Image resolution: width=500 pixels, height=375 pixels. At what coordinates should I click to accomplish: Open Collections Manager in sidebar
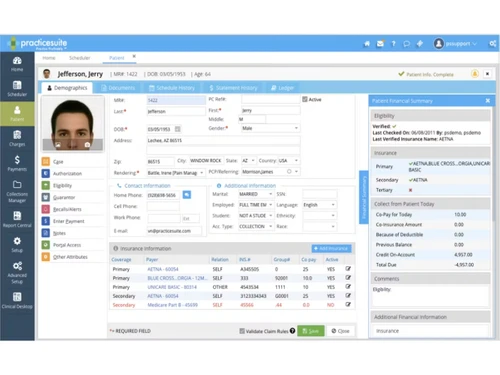[x=17, y=192]
